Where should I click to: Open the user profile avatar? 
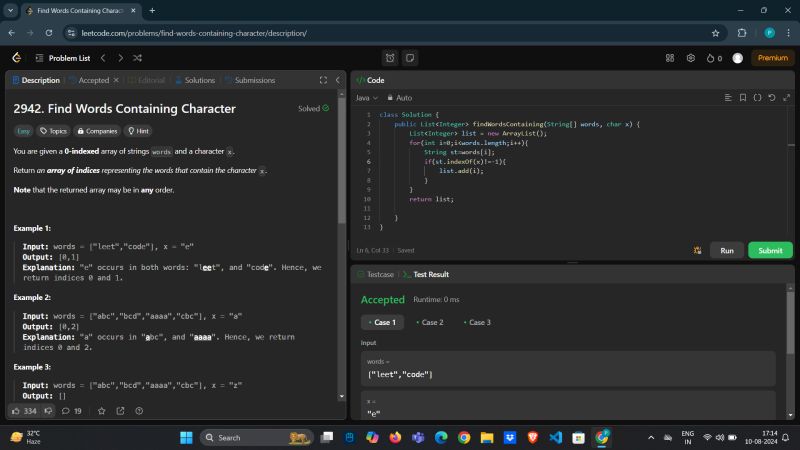(737, 58)
